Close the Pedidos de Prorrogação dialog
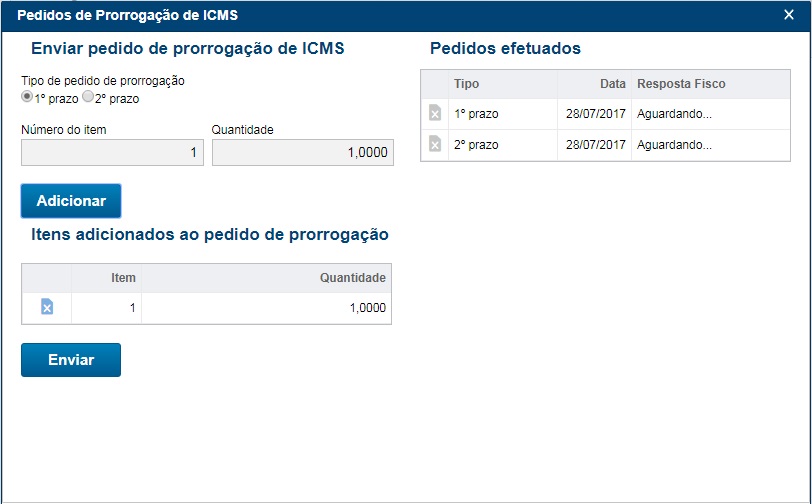 [x=789, y=15]
